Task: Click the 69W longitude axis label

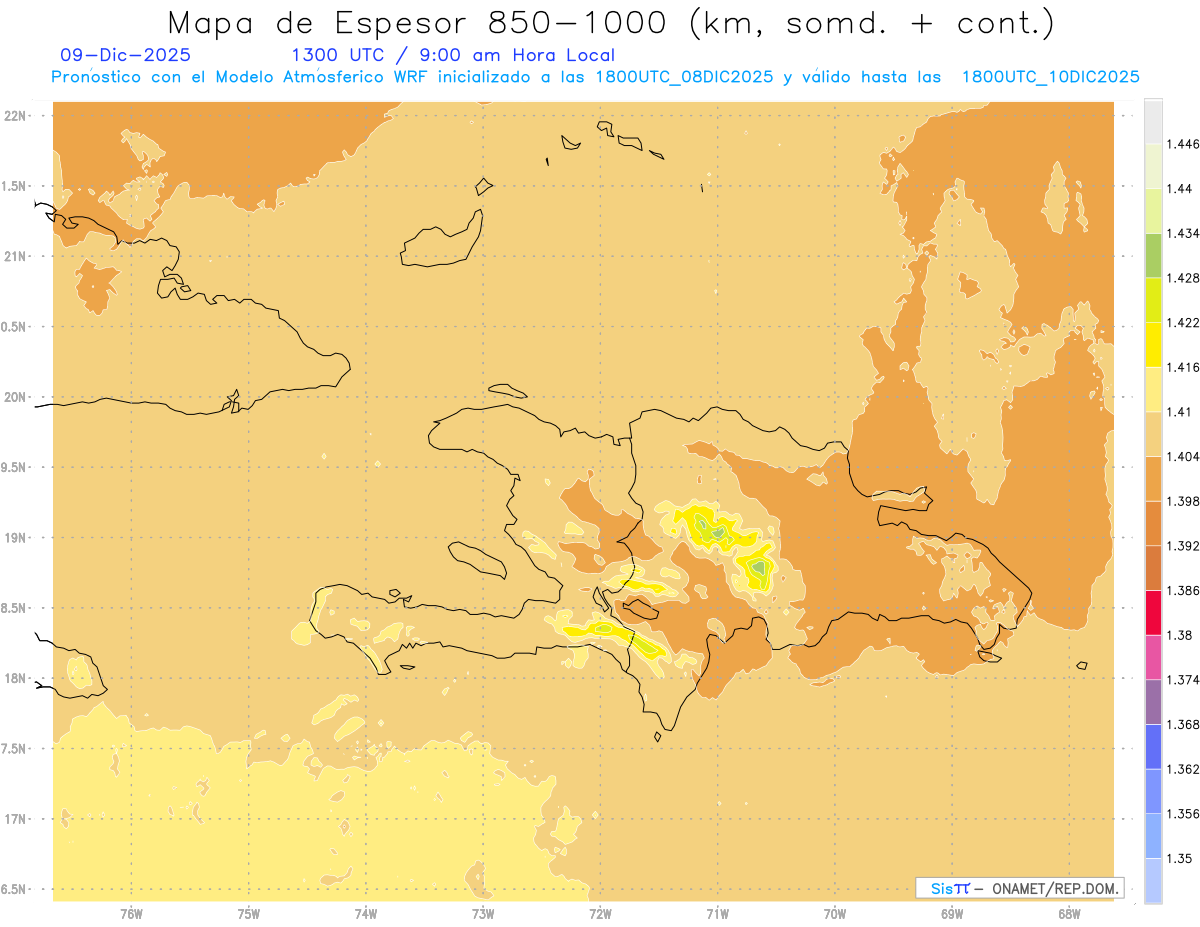Action: [952, 914]
